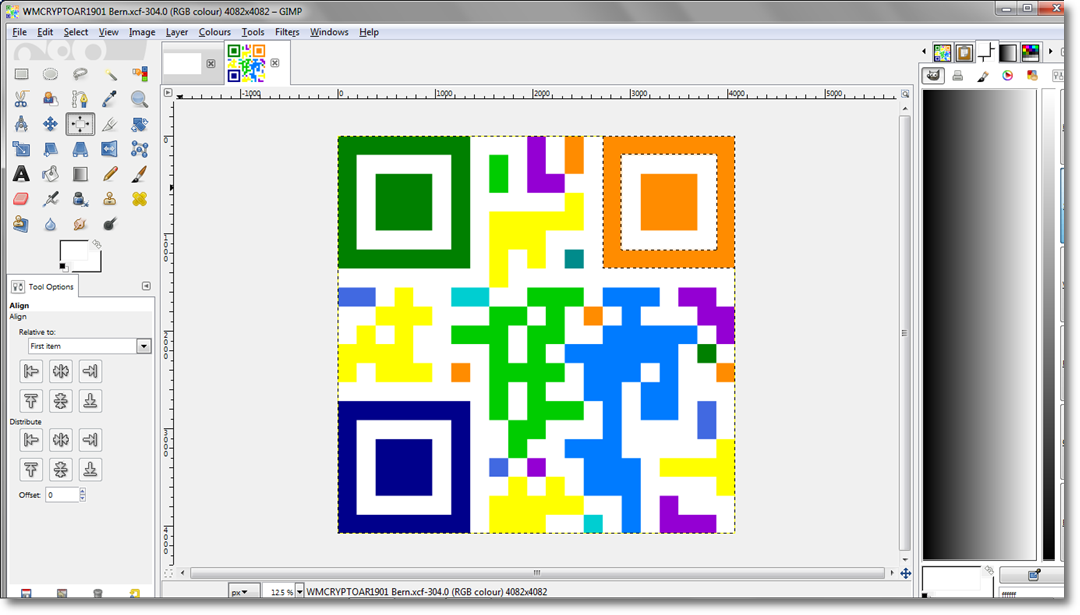Image resolution: width=1080 pixels, height=615 pixels.
Task: Swap foreground and background colours in toolbox
Action: (97, 244)
